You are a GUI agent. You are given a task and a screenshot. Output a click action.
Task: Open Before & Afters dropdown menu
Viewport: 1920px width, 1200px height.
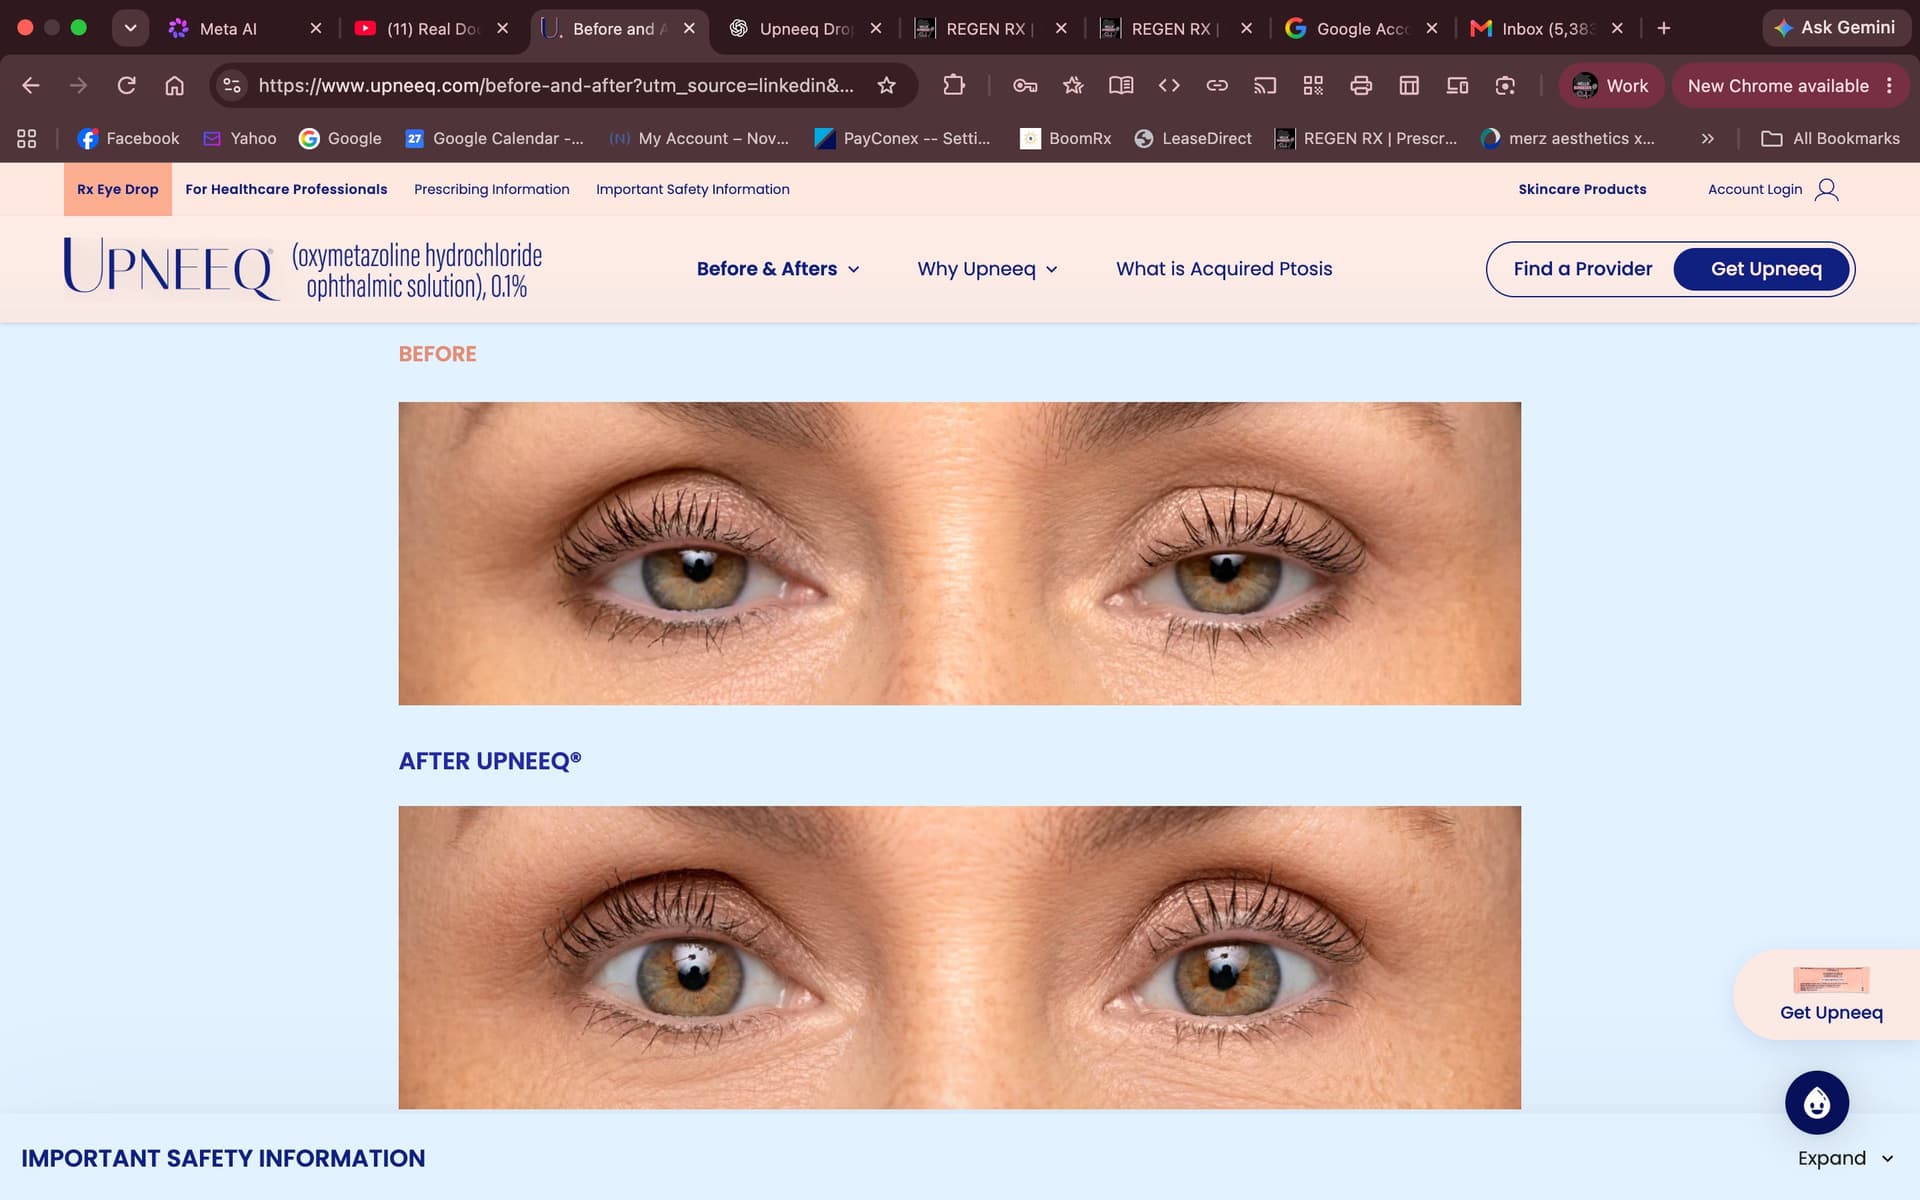778,269
